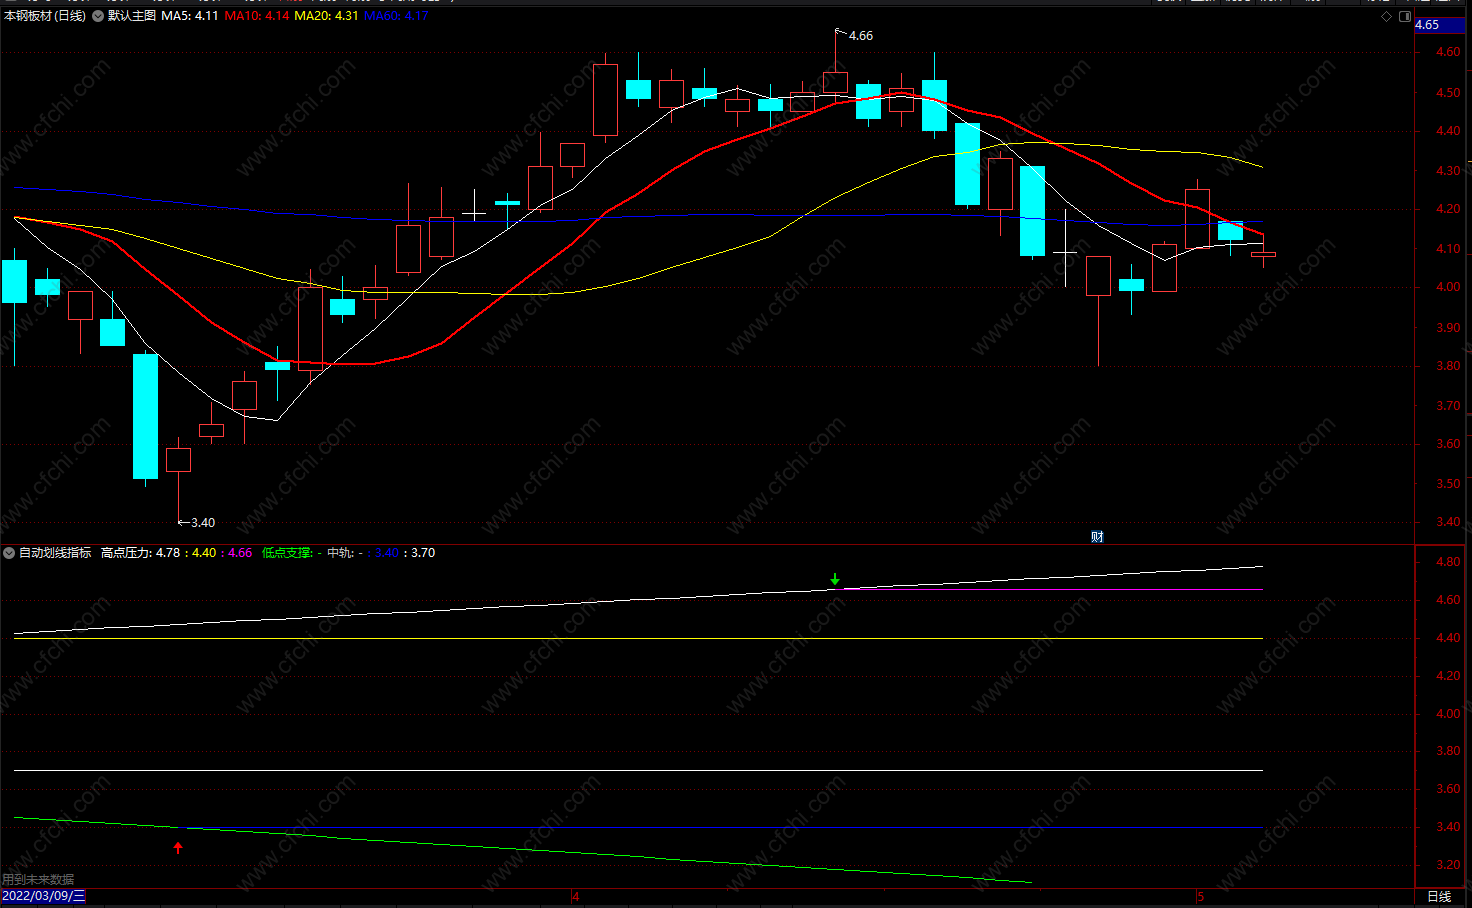Expand the 自动划线指标 indicator dropdown arrow

9,553
